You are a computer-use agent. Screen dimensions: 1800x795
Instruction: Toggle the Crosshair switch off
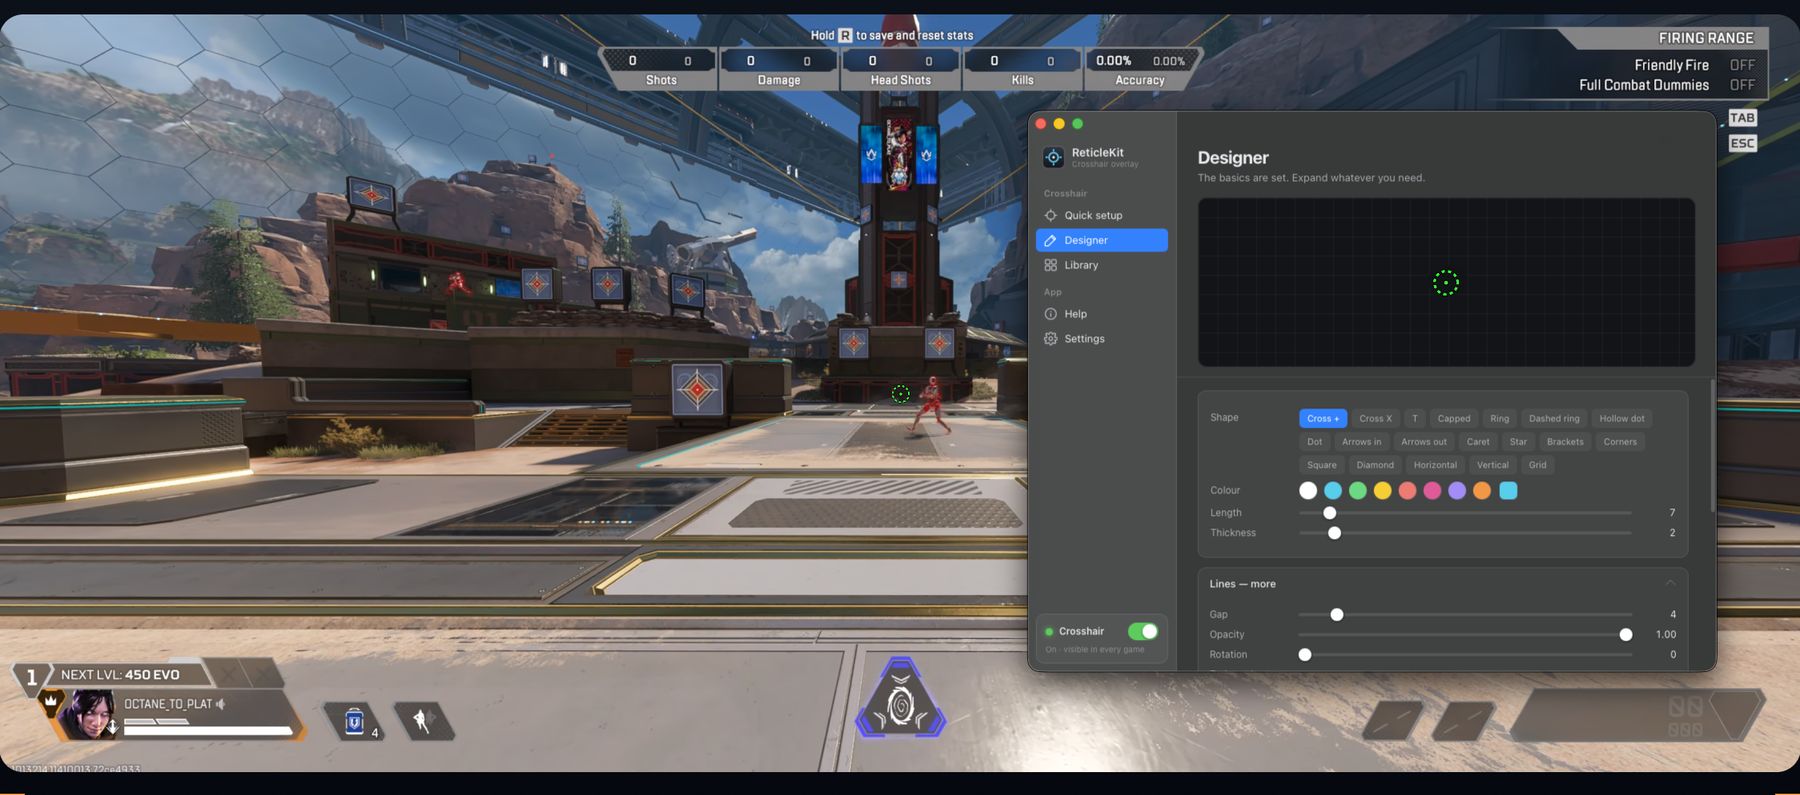click(1142, 631)
